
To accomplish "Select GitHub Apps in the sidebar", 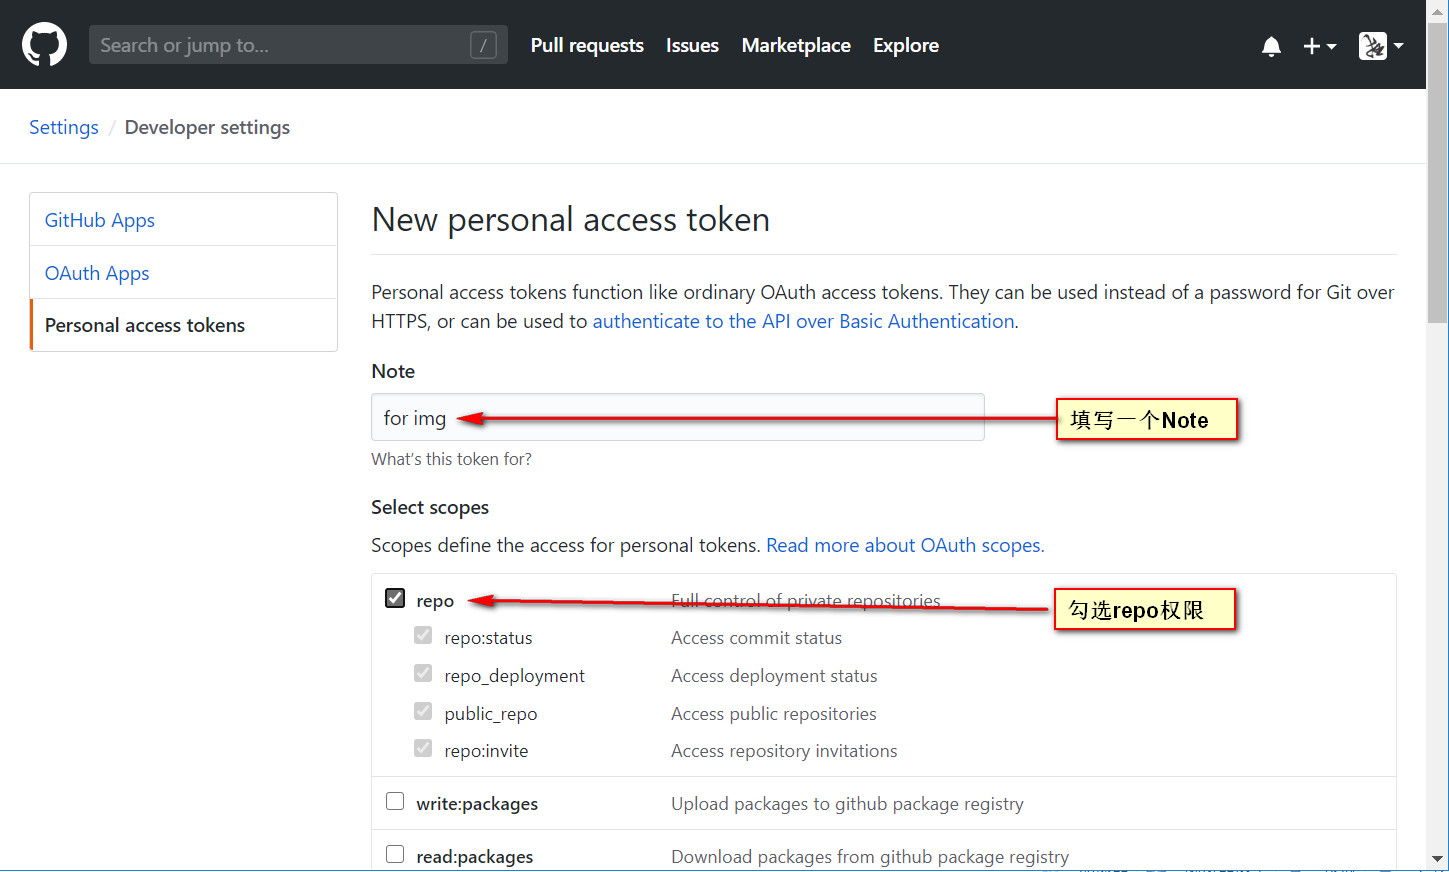I will [100, 220].
